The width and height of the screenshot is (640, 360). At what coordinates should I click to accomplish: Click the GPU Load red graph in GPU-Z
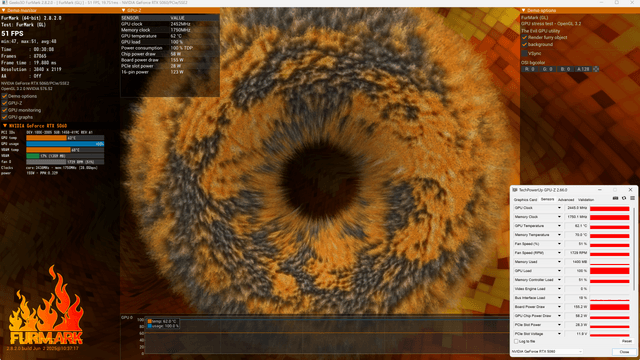[609, 271]
